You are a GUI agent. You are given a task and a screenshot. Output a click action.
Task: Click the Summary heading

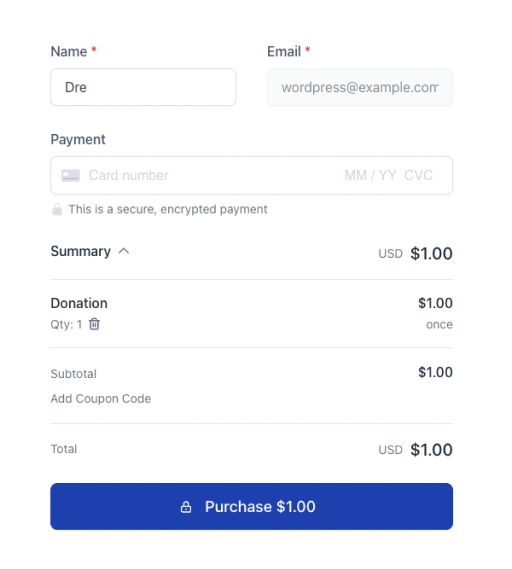(81, 251)
